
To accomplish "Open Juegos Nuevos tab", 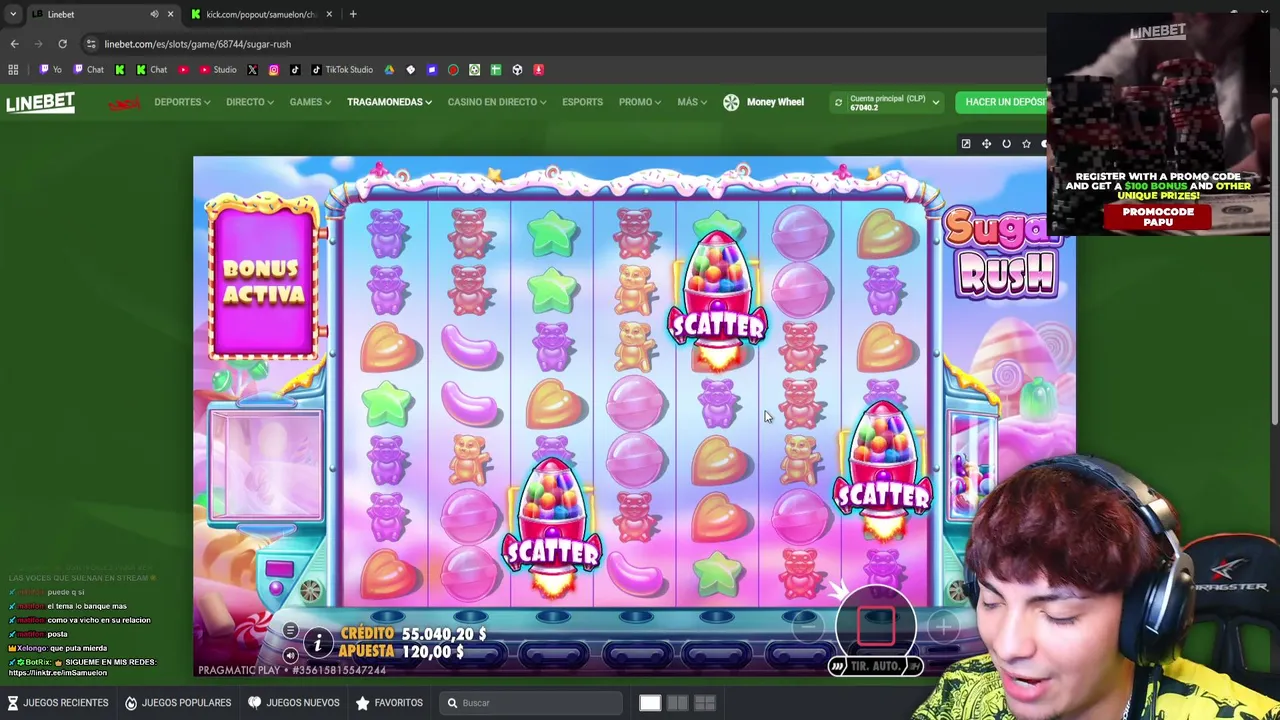I will point(293,703).
